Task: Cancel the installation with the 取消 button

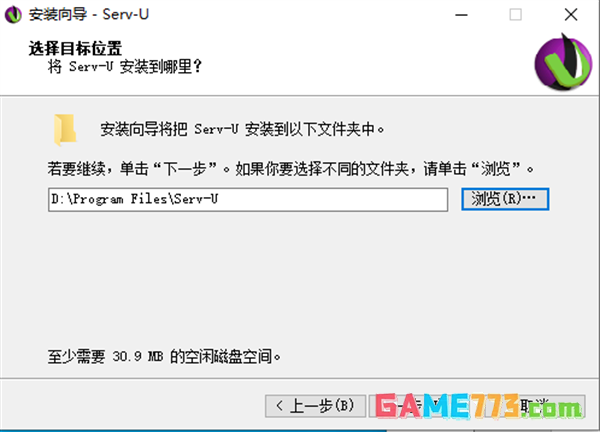Action: tap(536, 406)
